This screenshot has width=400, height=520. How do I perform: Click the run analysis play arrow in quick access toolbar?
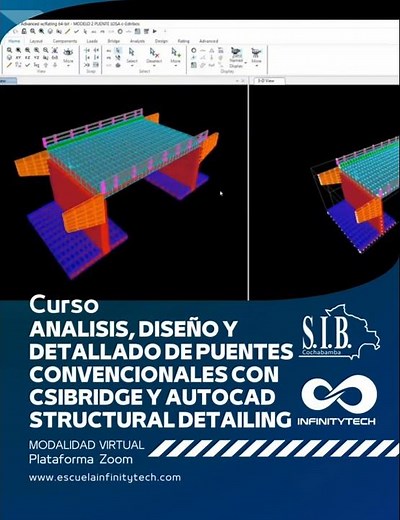click(155, 31)
